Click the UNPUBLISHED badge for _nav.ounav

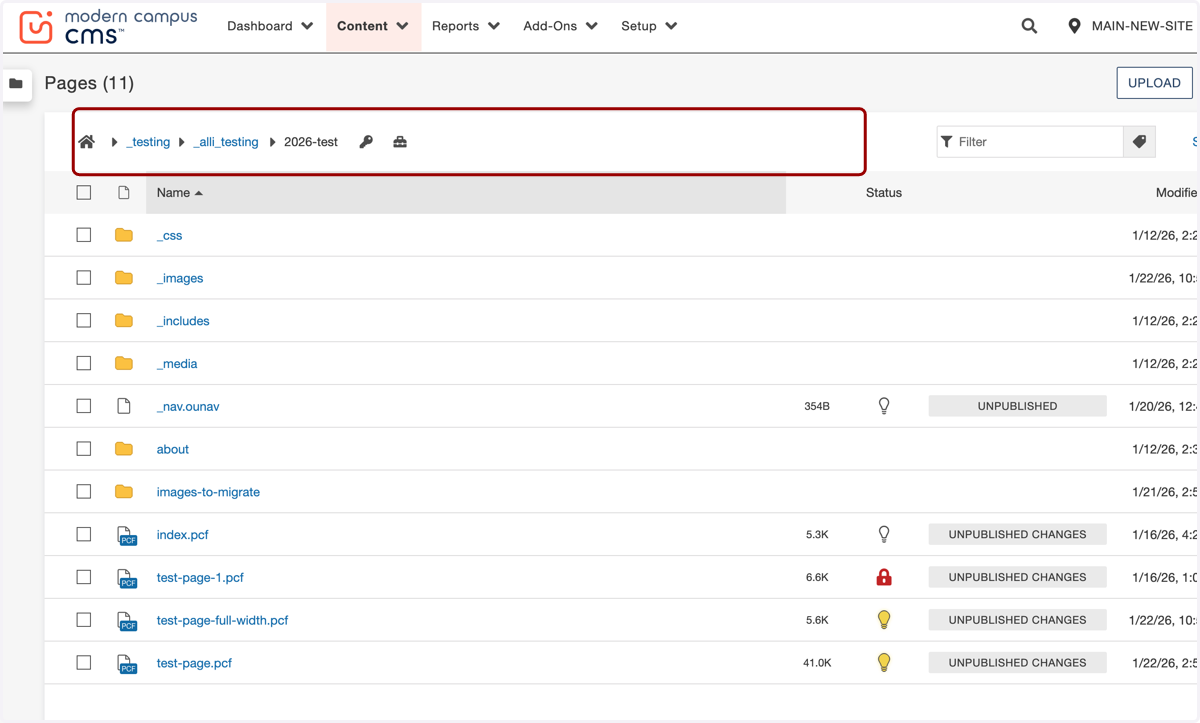point(1017,406)
